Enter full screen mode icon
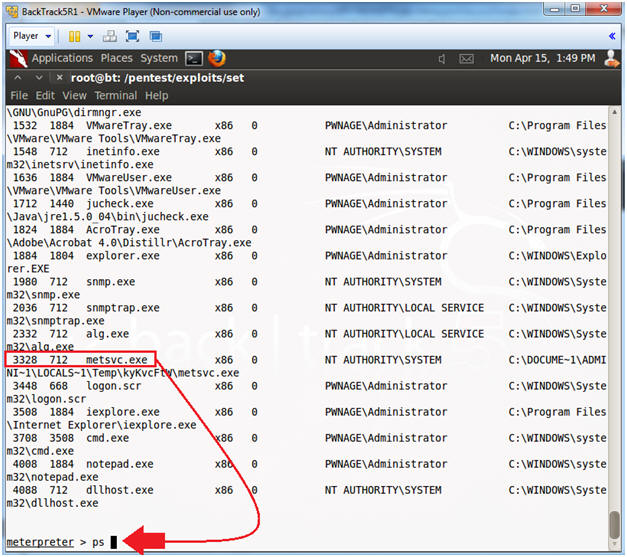The height and width of the screenshot is (557, 627). tap(132, 36)
